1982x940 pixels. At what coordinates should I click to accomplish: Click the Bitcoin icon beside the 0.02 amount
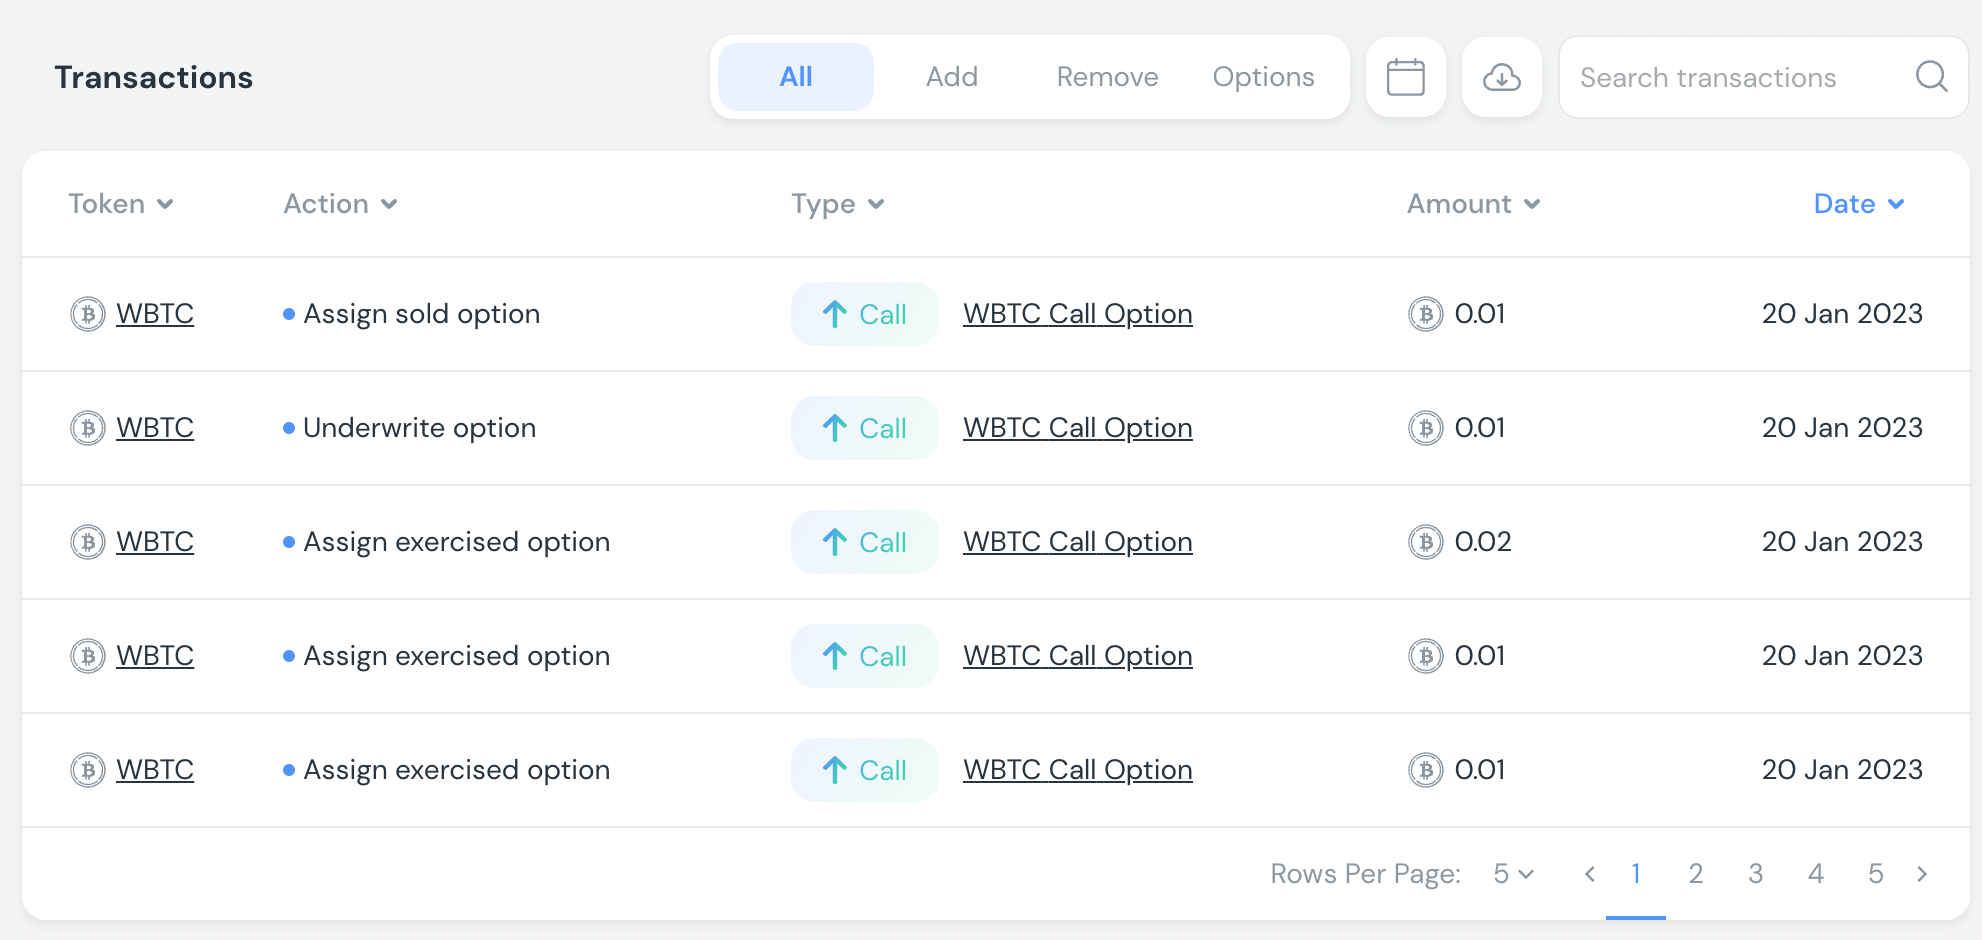point(1425,542)
